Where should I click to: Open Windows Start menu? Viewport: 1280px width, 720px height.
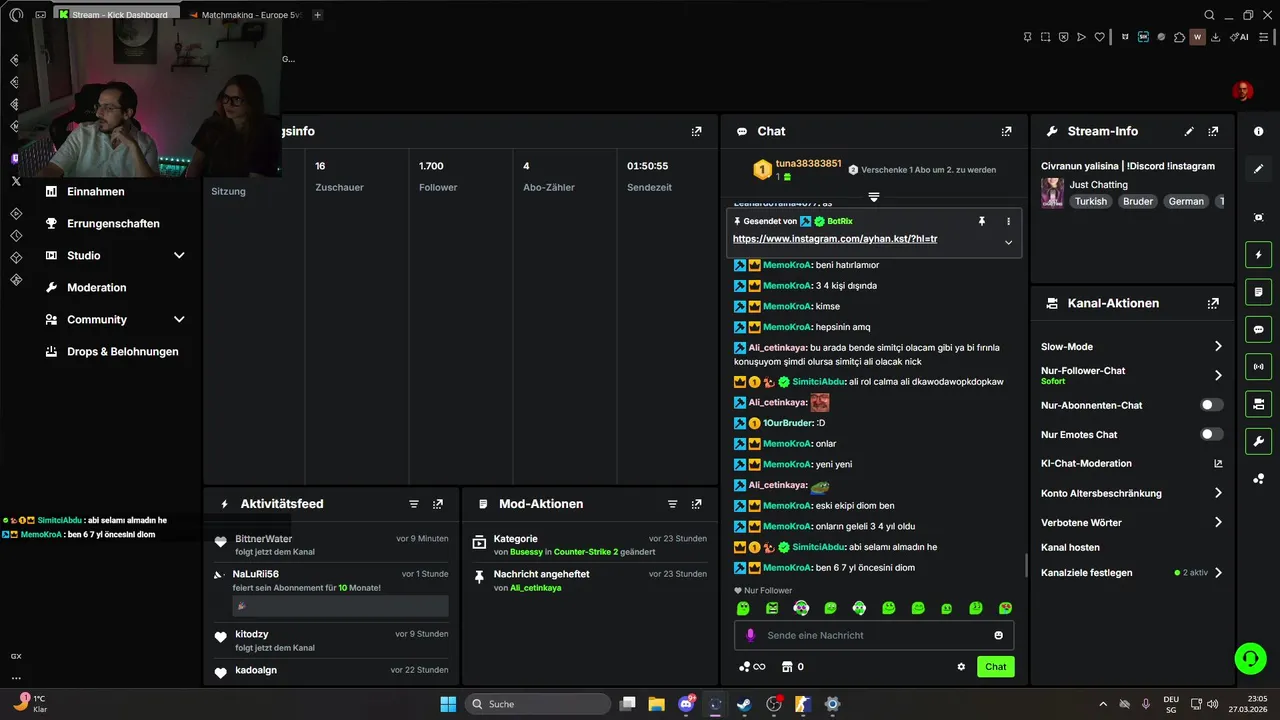pos(448,704)
